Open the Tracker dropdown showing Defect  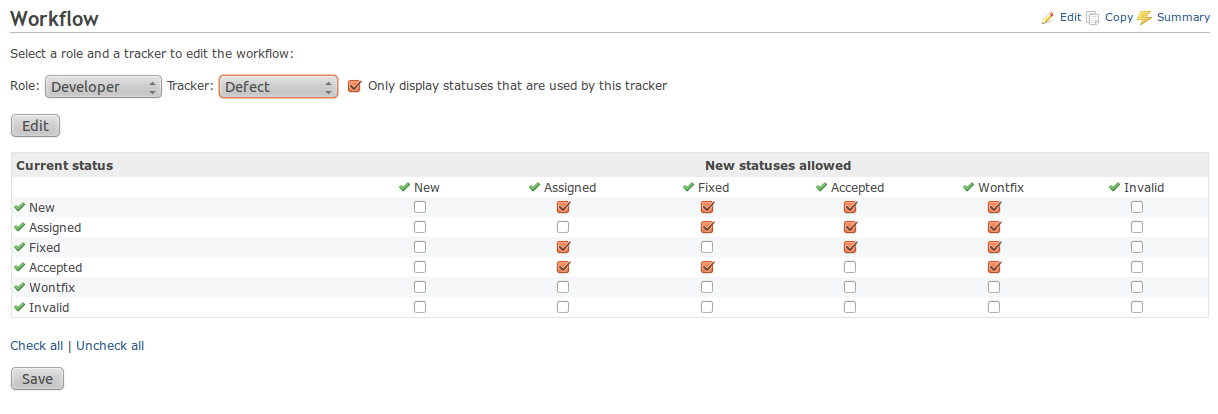pos(278,87)
